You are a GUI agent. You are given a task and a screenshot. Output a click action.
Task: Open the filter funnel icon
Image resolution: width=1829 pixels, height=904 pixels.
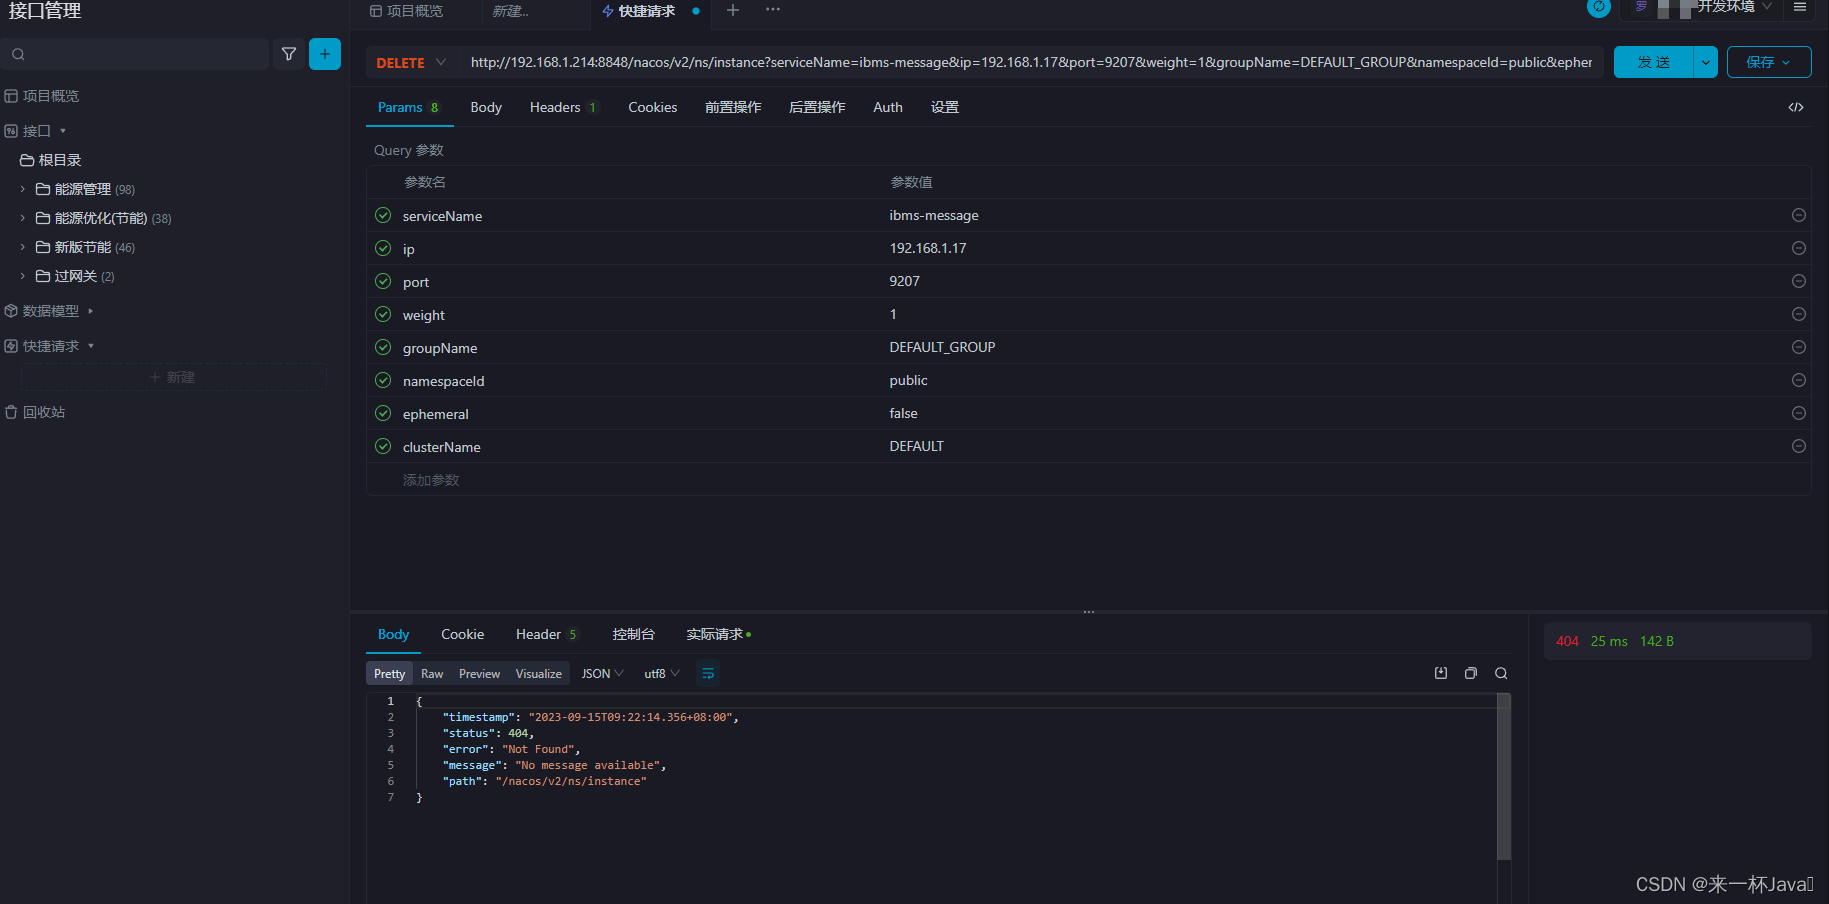(289, 54)
